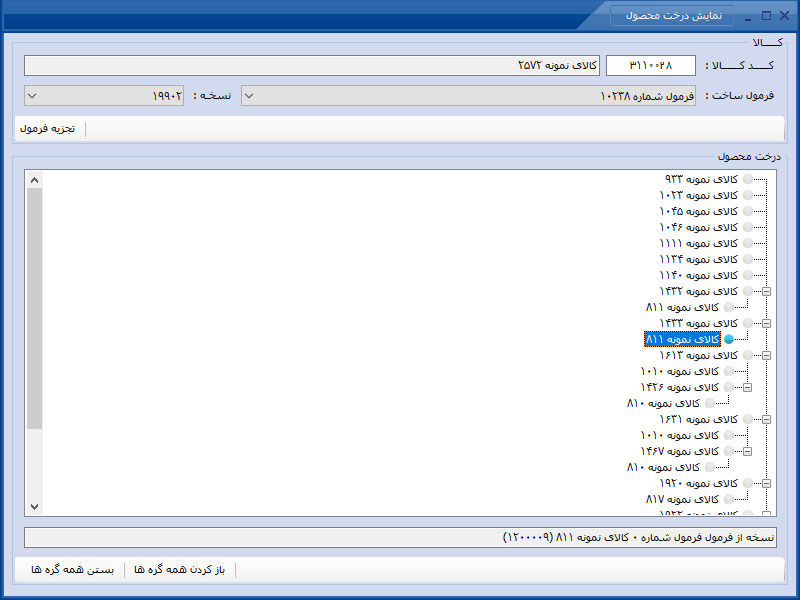Click circle icon beside کالای نمونه ۱۹۲۰
This screenshot has height=600, width=800.
click(747, 483)
